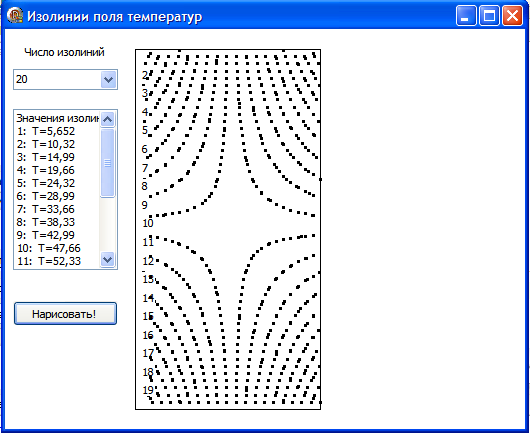Select list row 11: T=52,33
This screenshot has height=434, width=530.
[x=57, y=261]
